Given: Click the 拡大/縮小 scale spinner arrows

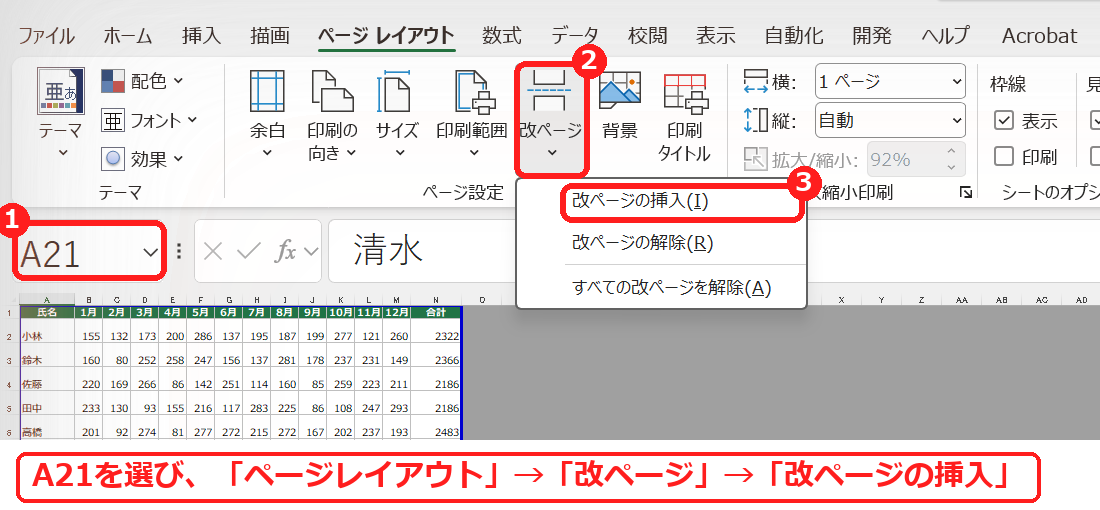Looking at the screenshot, I should (x=951, y=159).
